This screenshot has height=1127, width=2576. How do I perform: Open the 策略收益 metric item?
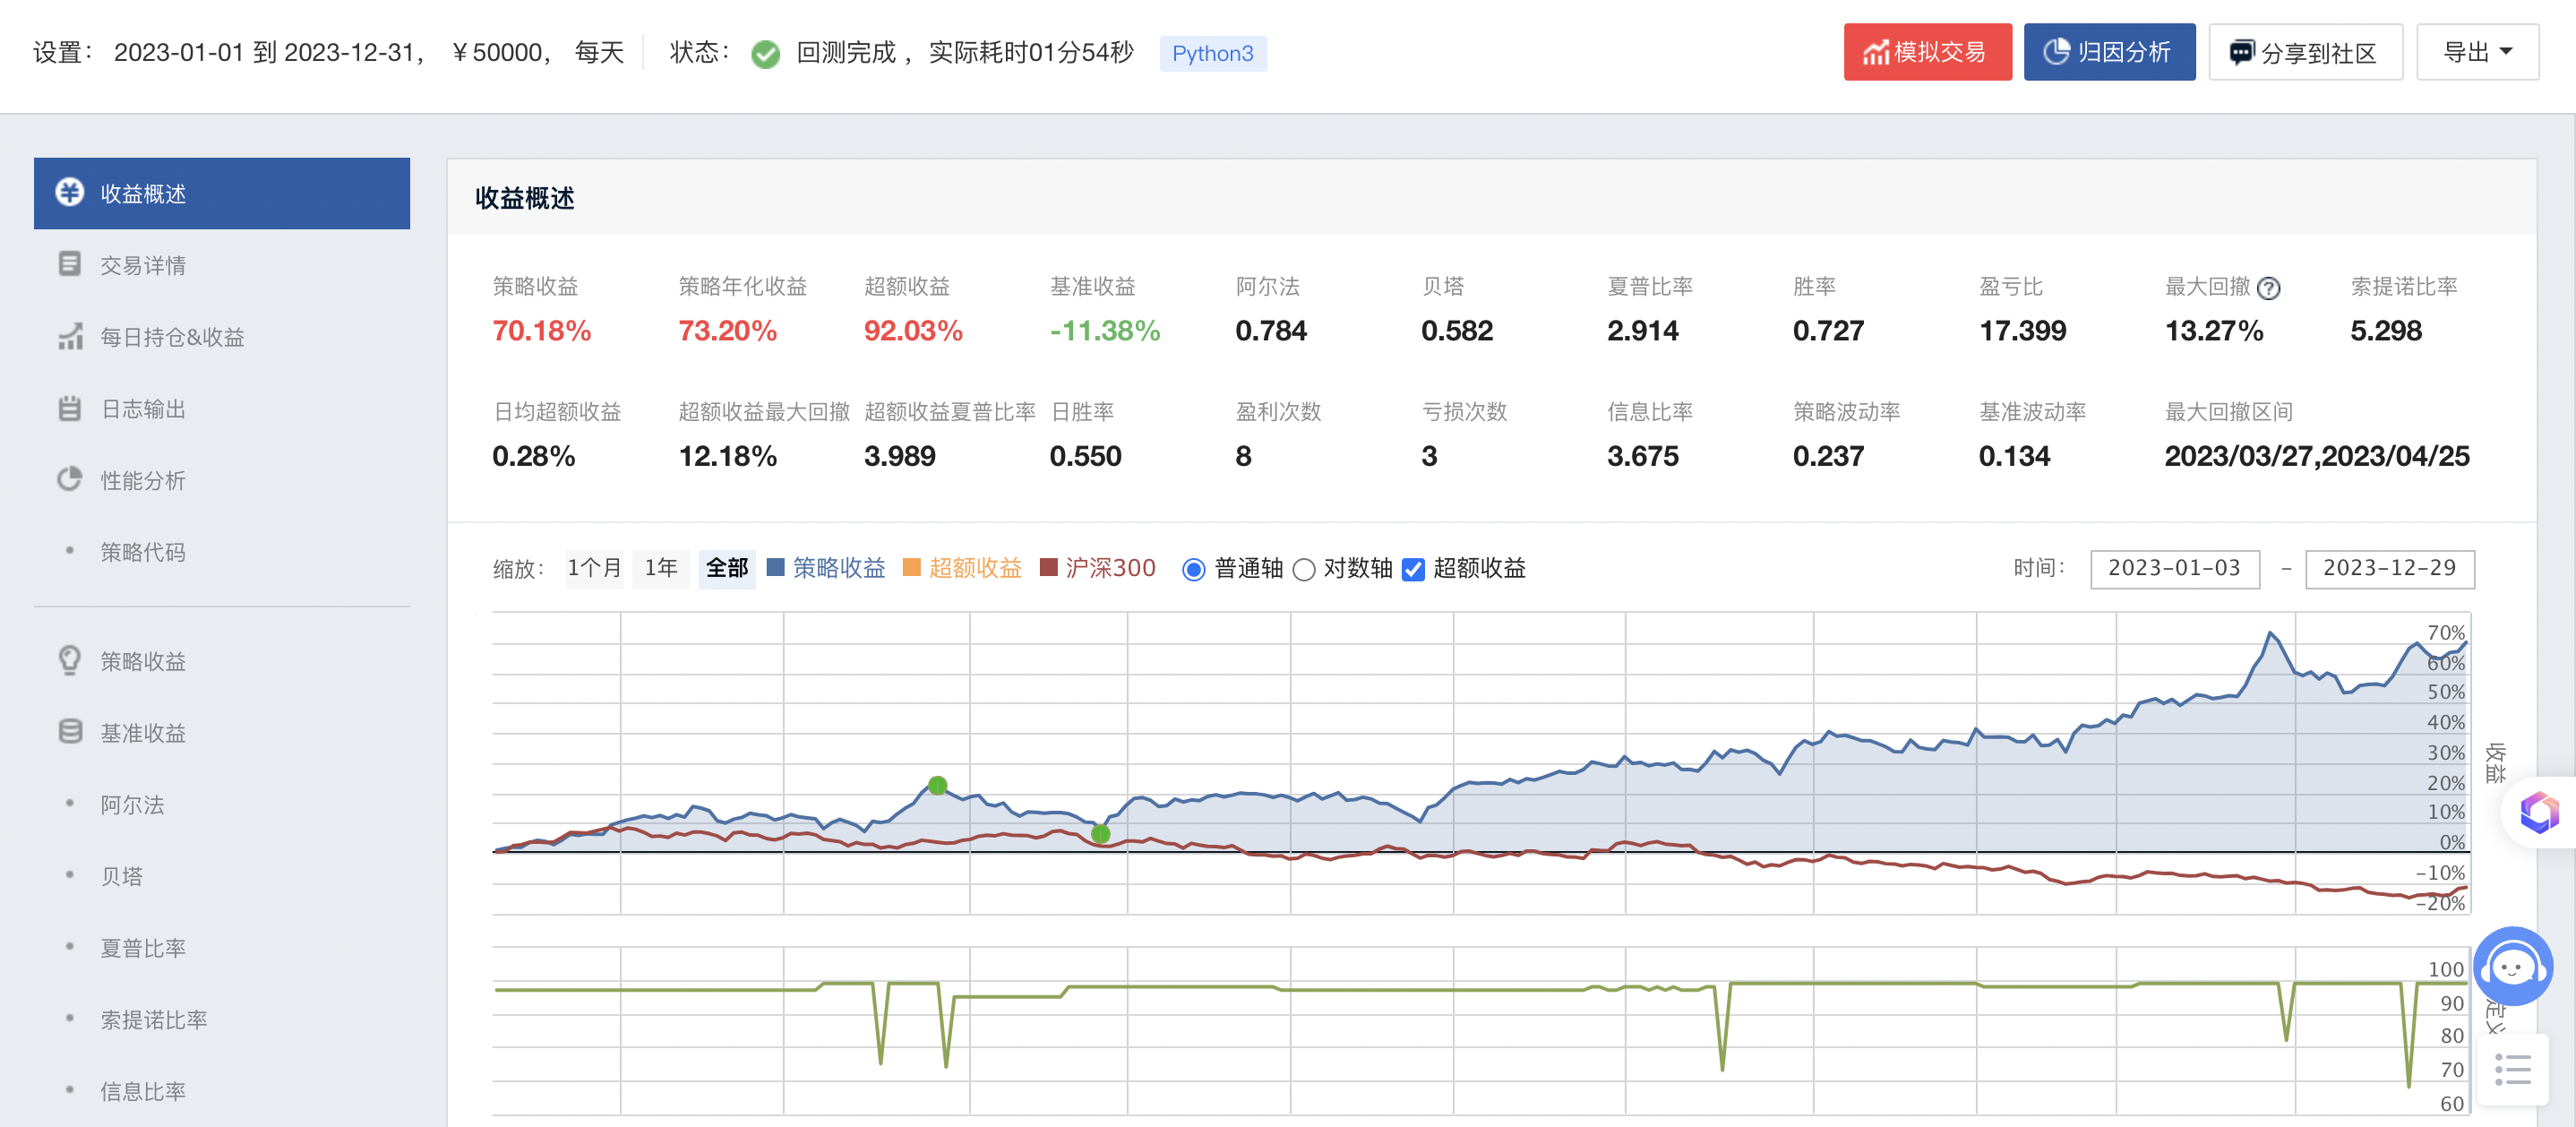(221, 661)
